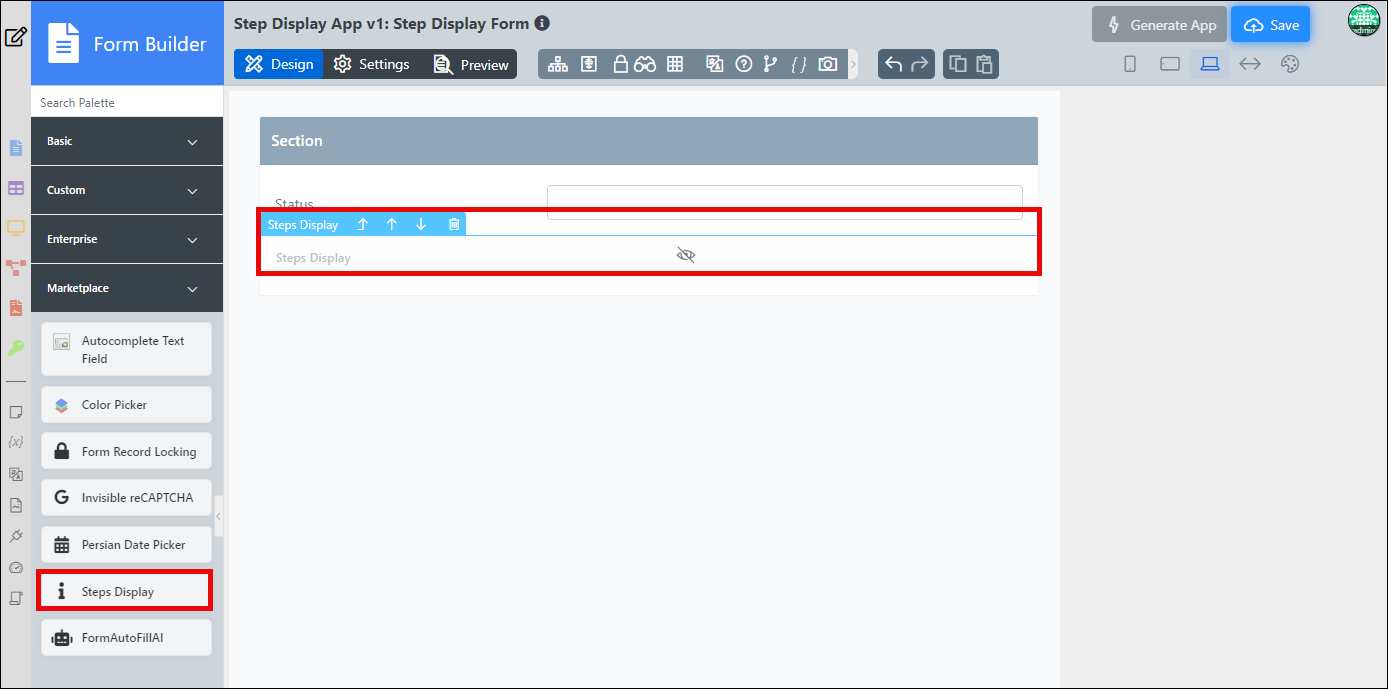Screen dimensions: 1388x689
Task: Click the image file sidebar icon
Action: pyautogui.click(x=15, y=505)
